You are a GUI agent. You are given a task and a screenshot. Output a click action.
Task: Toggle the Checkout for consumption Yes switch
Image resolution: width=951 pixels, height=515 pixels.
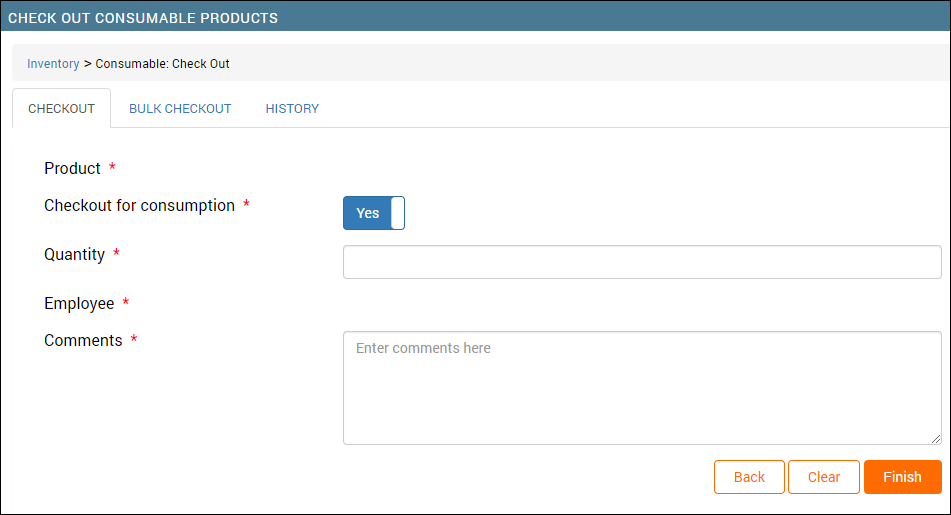[x=374, y=213]
